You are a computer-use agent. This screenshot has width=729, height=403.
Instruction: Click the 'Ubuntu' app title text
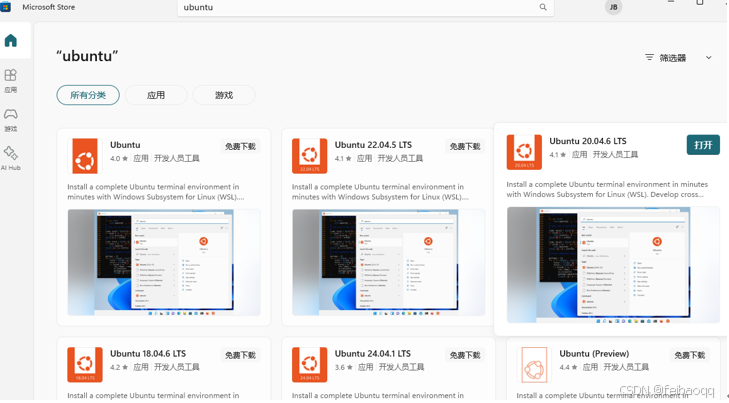125,145
